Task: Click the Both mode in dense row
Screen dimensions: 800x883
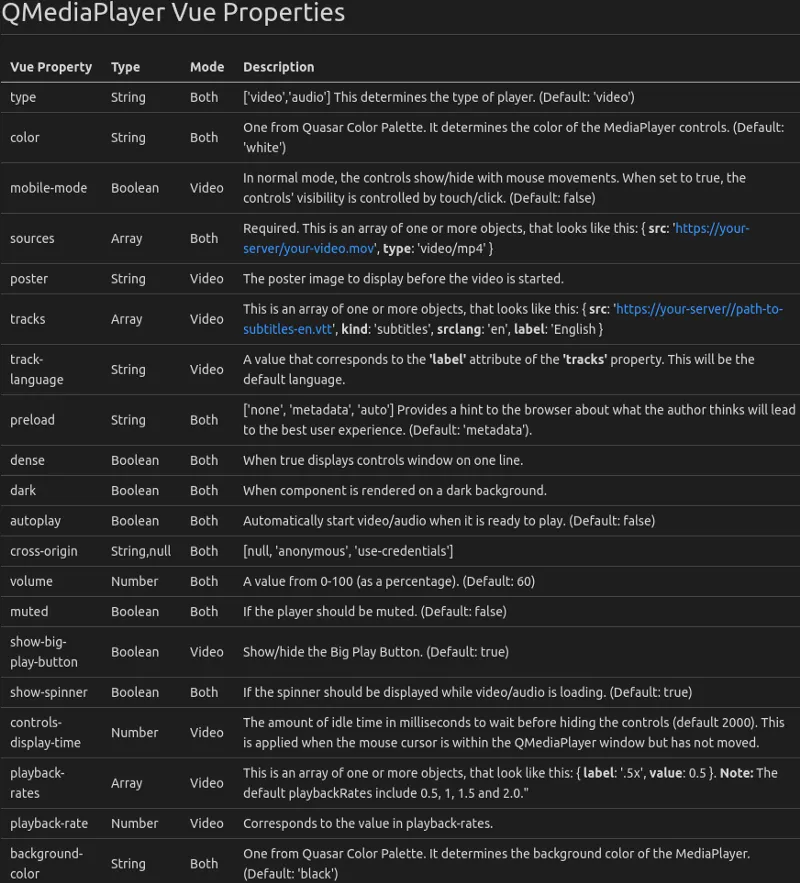Action: pos(204,460)
